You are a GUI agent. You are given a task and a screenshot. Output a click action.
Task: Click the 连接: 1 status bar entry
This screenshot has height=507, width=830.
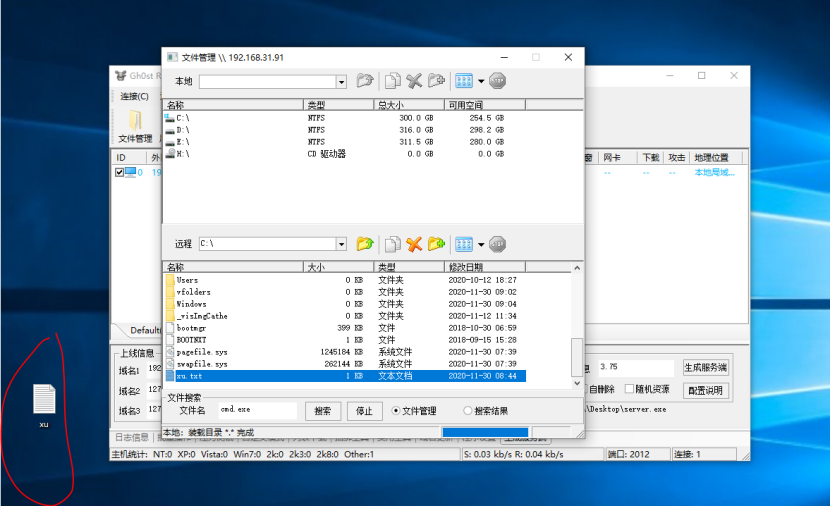[x=704, y=454]
